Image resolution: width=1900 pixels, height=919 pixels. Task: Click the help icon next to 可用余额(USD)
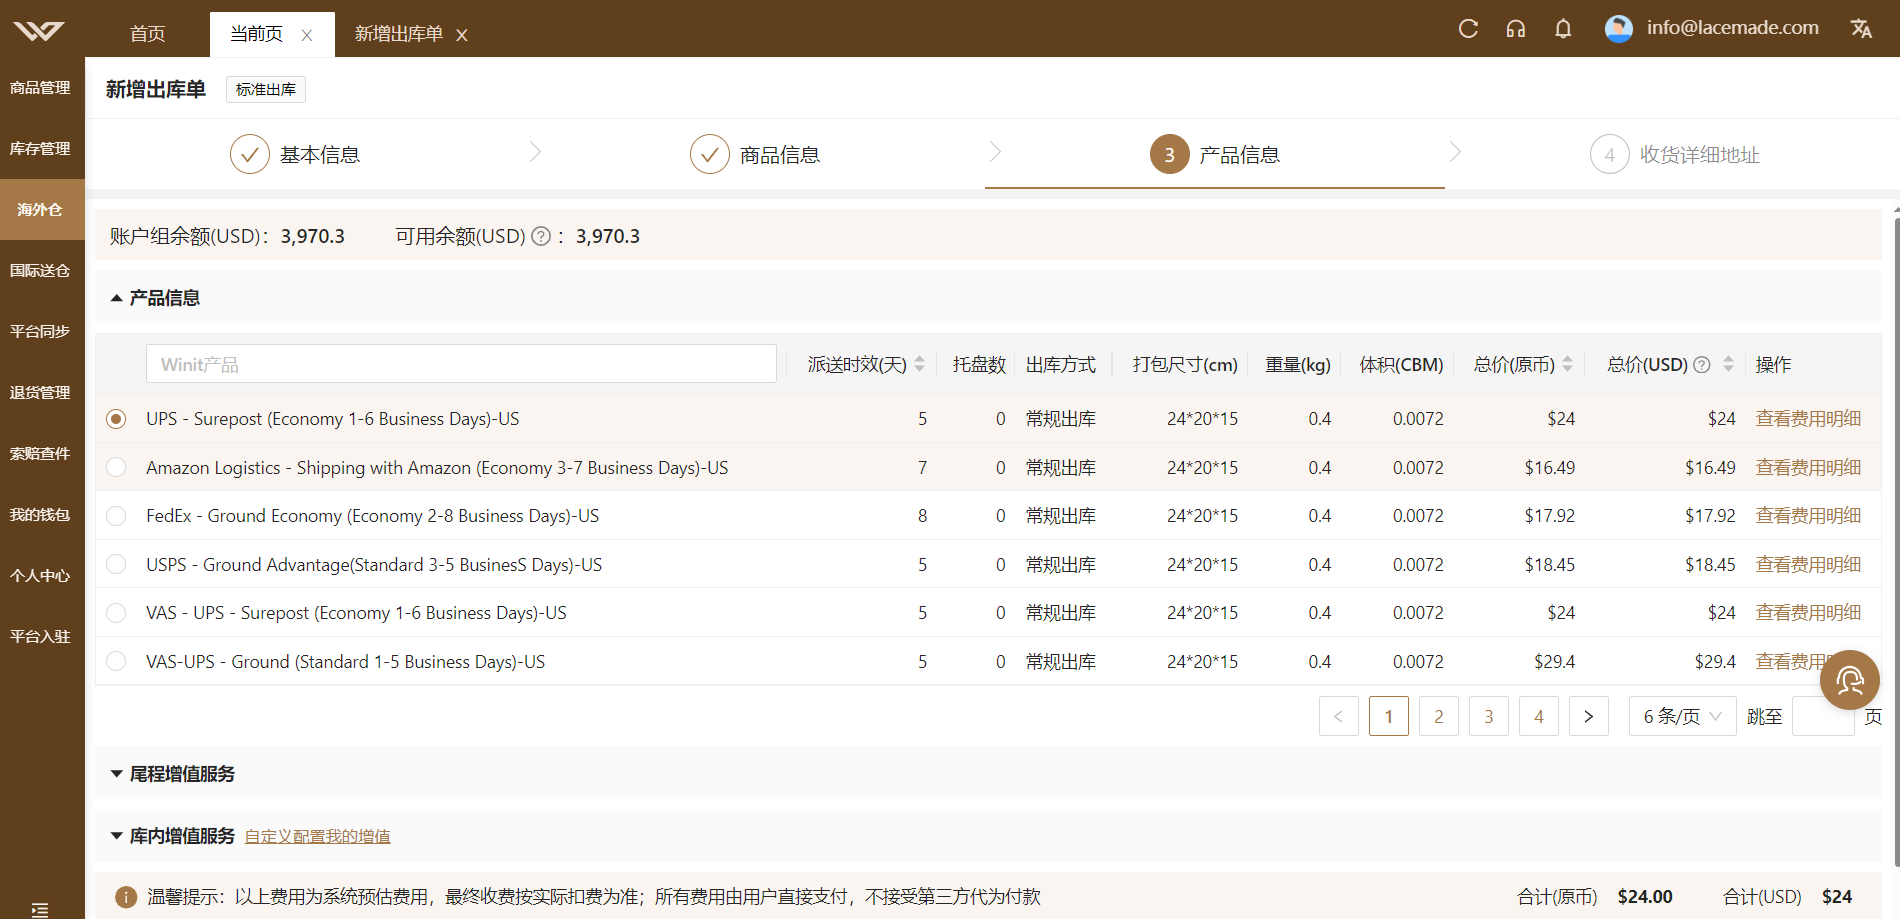click(x=541, y=236)
